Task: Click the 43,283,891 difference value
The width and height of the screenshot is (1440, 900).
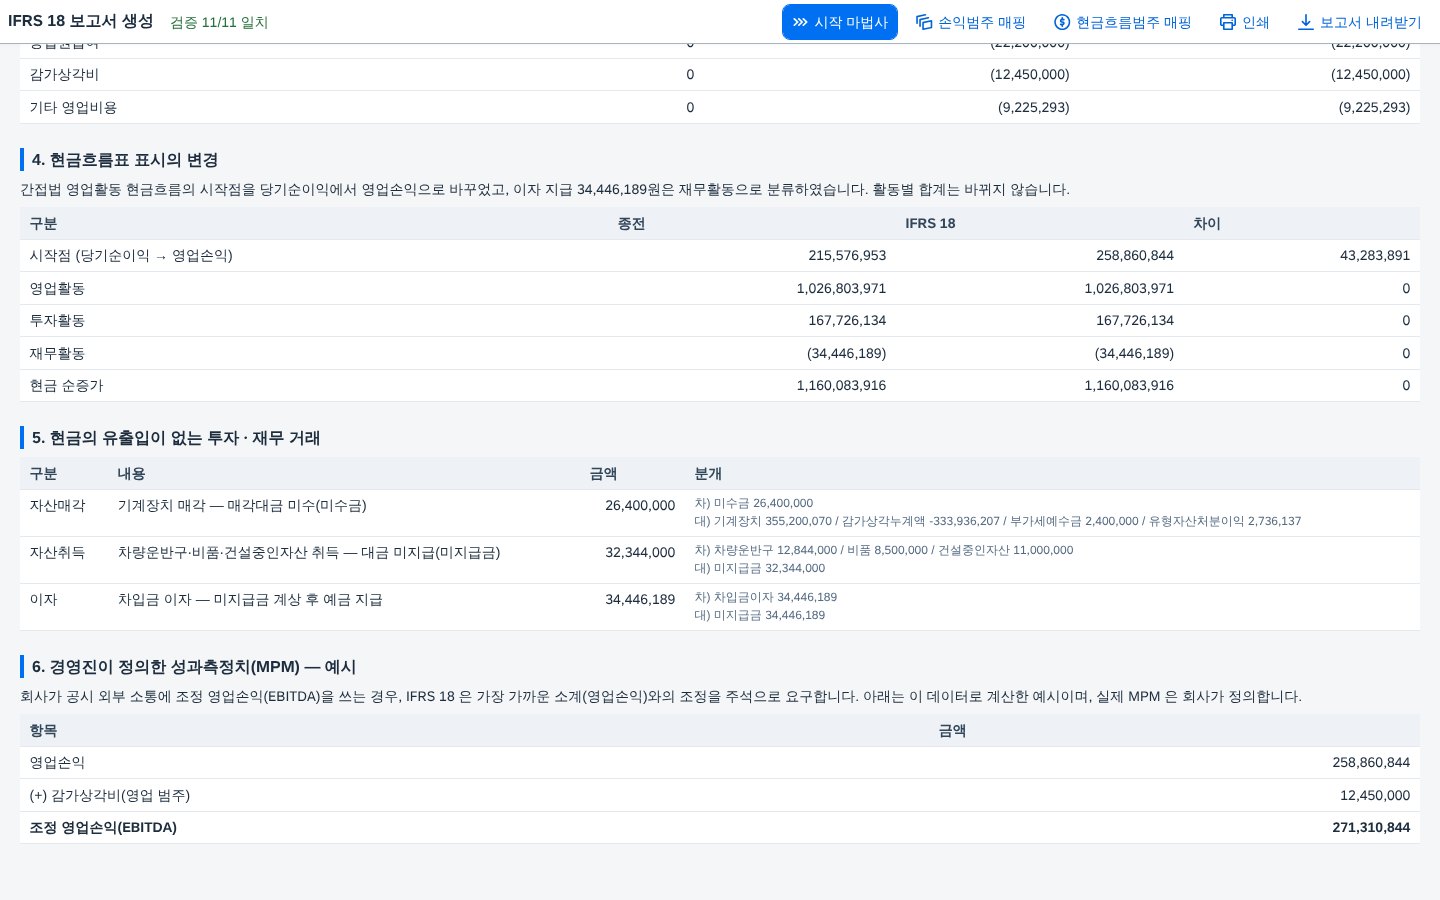Action: click(1375, 256)
